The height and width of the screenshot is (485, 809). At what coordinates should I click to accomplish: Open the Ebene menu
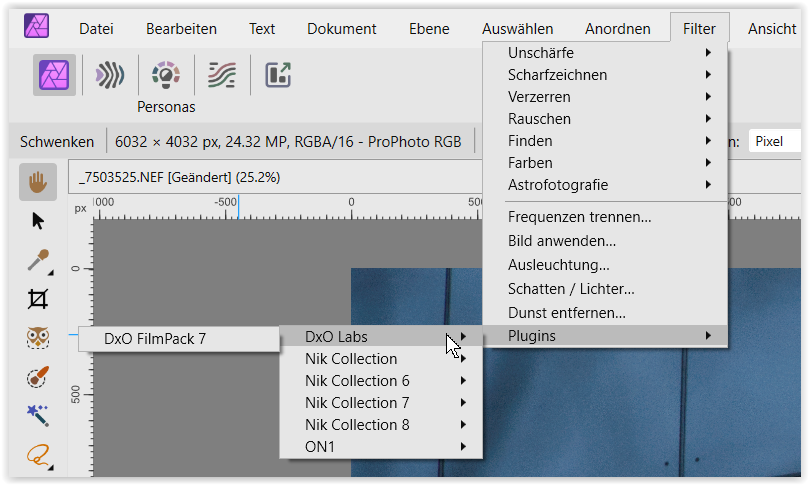coord(429,29)
